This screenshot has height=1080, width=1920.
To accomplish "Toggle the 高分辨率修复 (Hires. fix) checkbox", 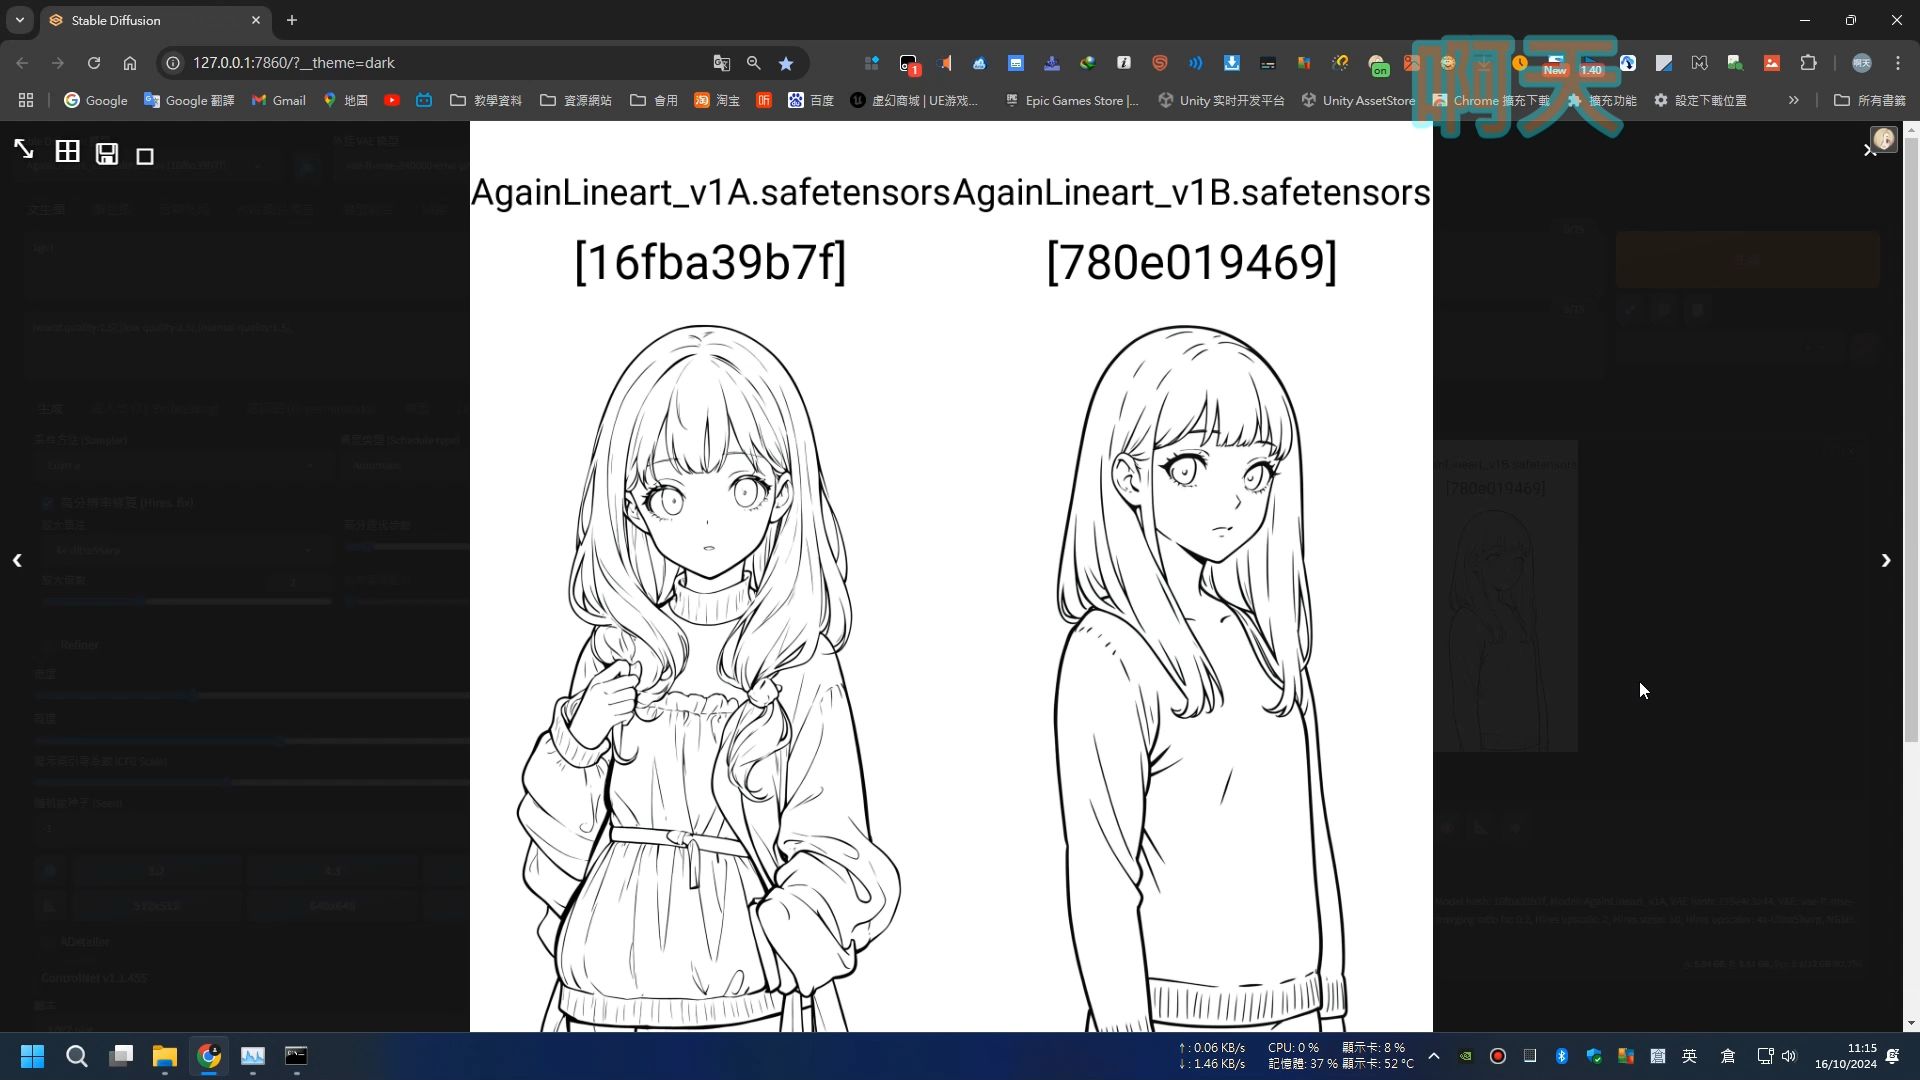I will (x=47, y=503).
